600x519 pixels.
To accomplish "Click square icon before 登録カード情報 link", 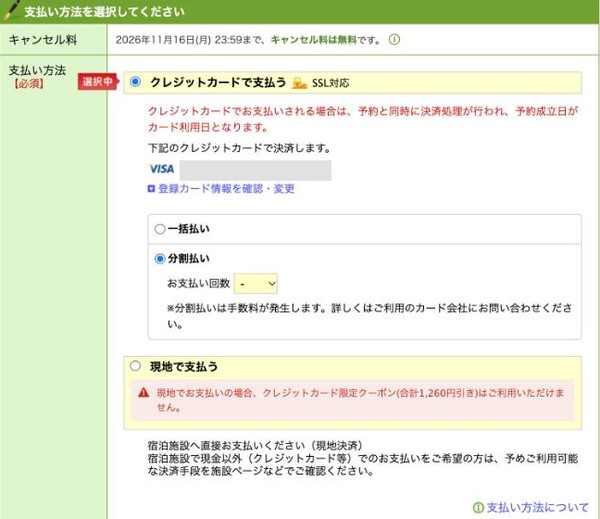I will pyautogui.click(x=151, y=189).
